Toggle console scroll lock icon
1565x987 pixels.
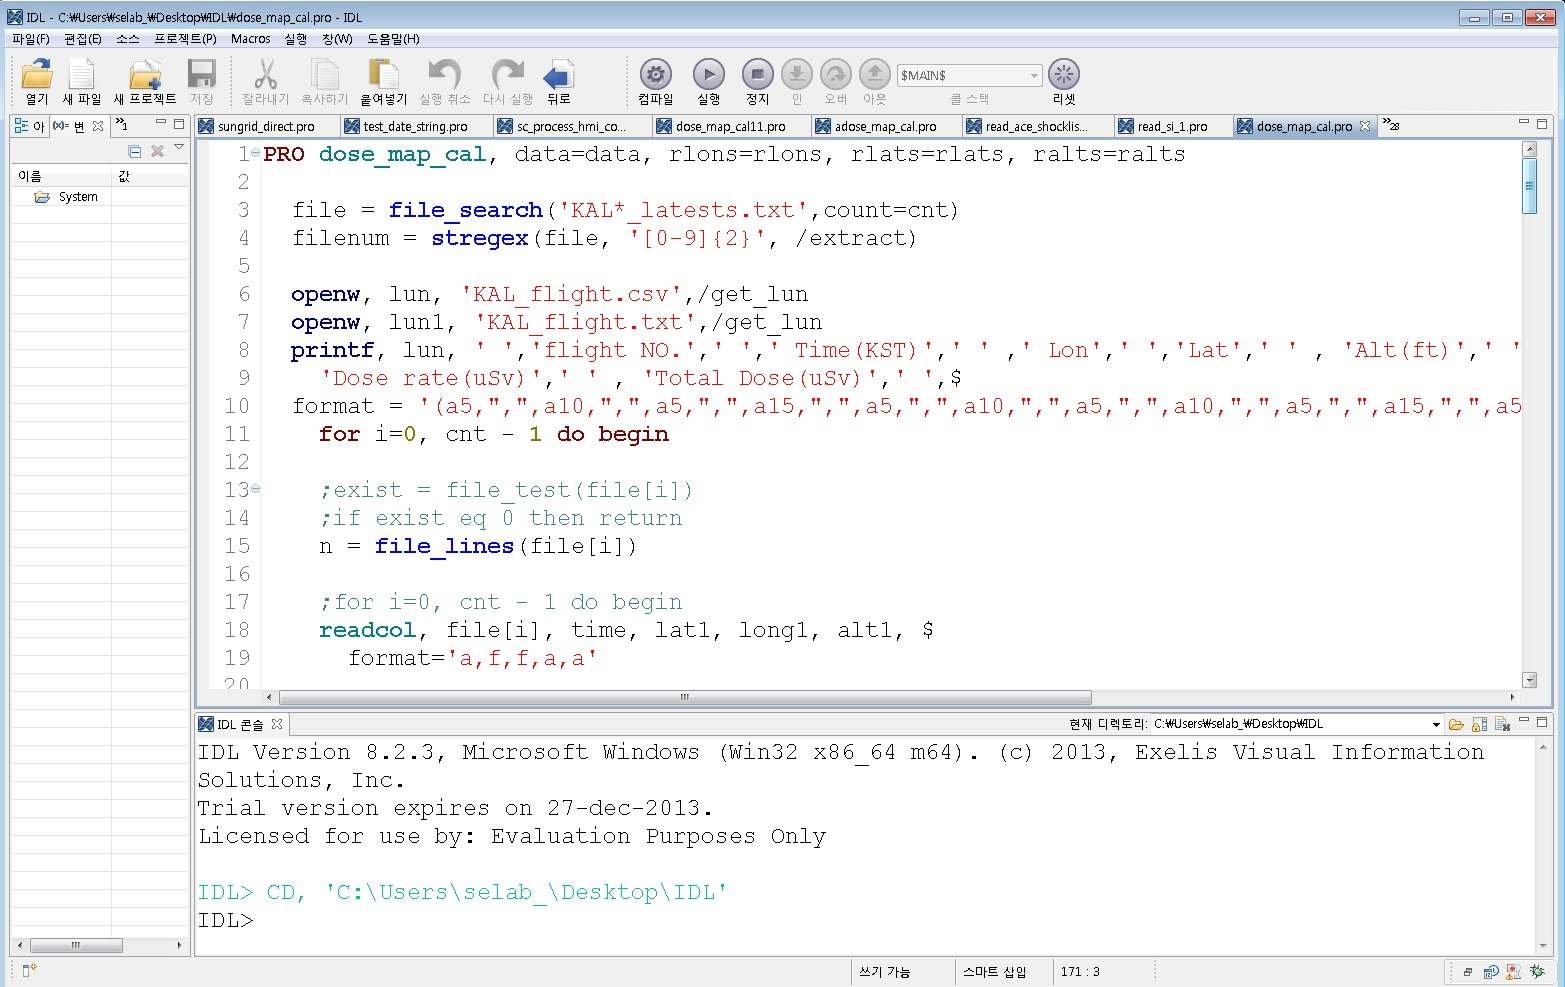point(1479,724)
